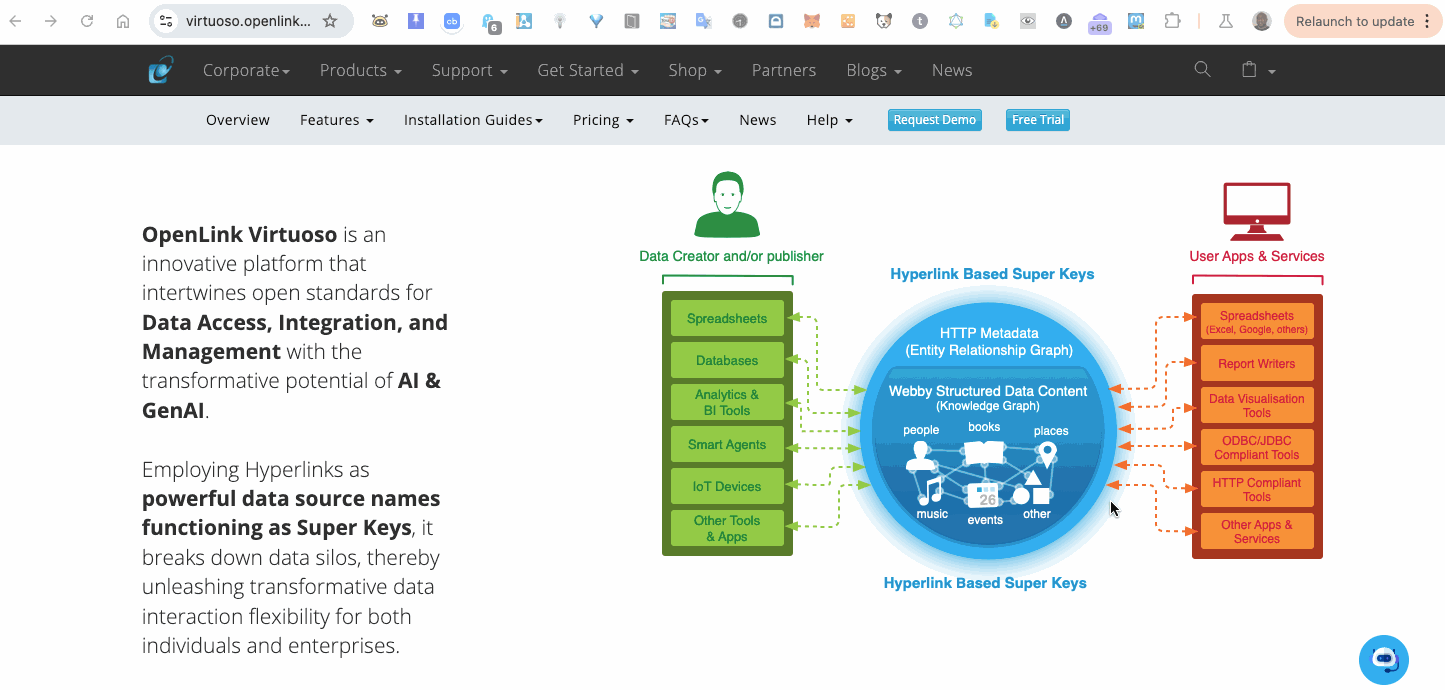Open Chrome Labs flask icon
Viewport: 1445px width, 690px height.
[x=1226, y=21]
